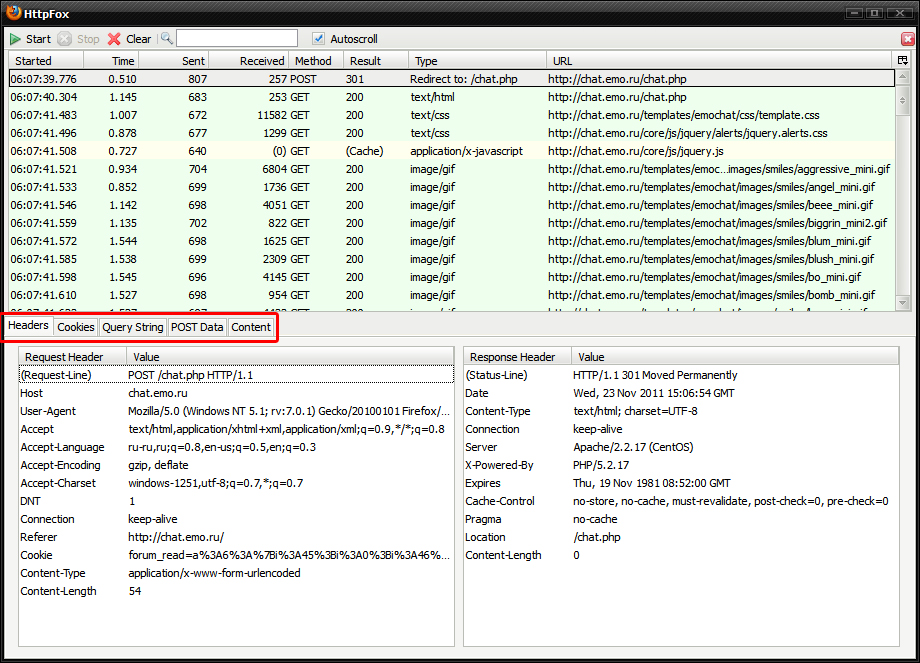
Task: Sort by the Result column header
Action: pyautogui.click(x=376, y=60)
